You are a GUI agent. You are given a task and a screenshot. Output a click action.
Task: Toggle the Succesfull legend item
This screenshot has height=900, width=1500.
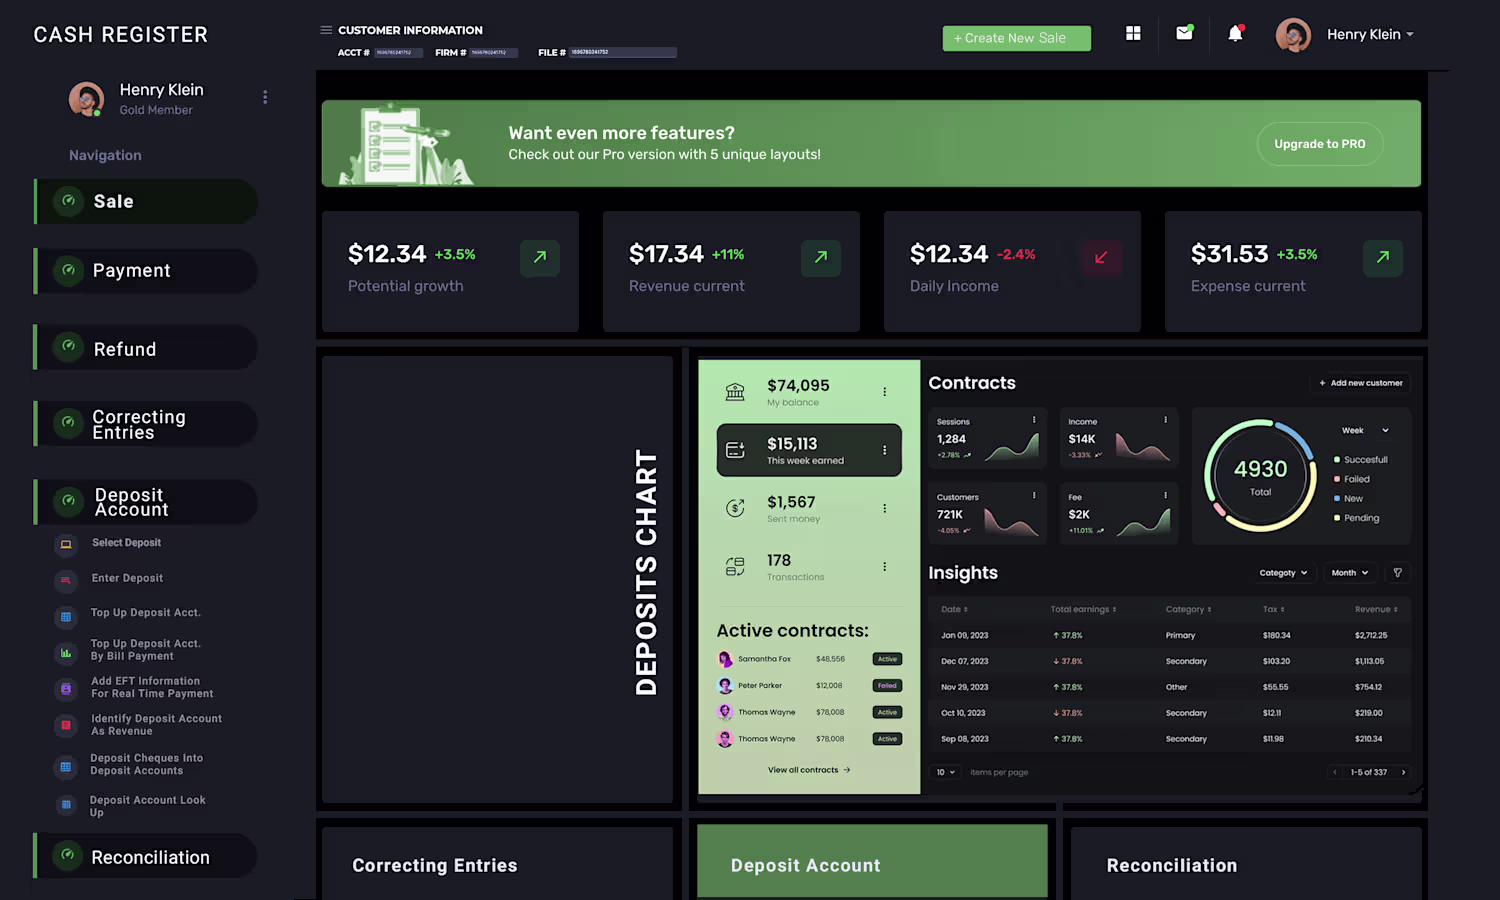[x=1361, y=460]
